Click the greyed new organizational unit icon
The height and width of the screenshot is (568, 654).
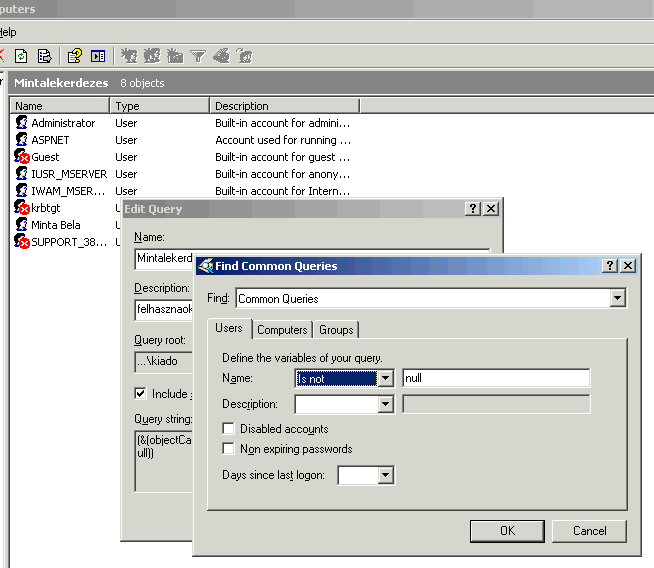coord(175,56)
